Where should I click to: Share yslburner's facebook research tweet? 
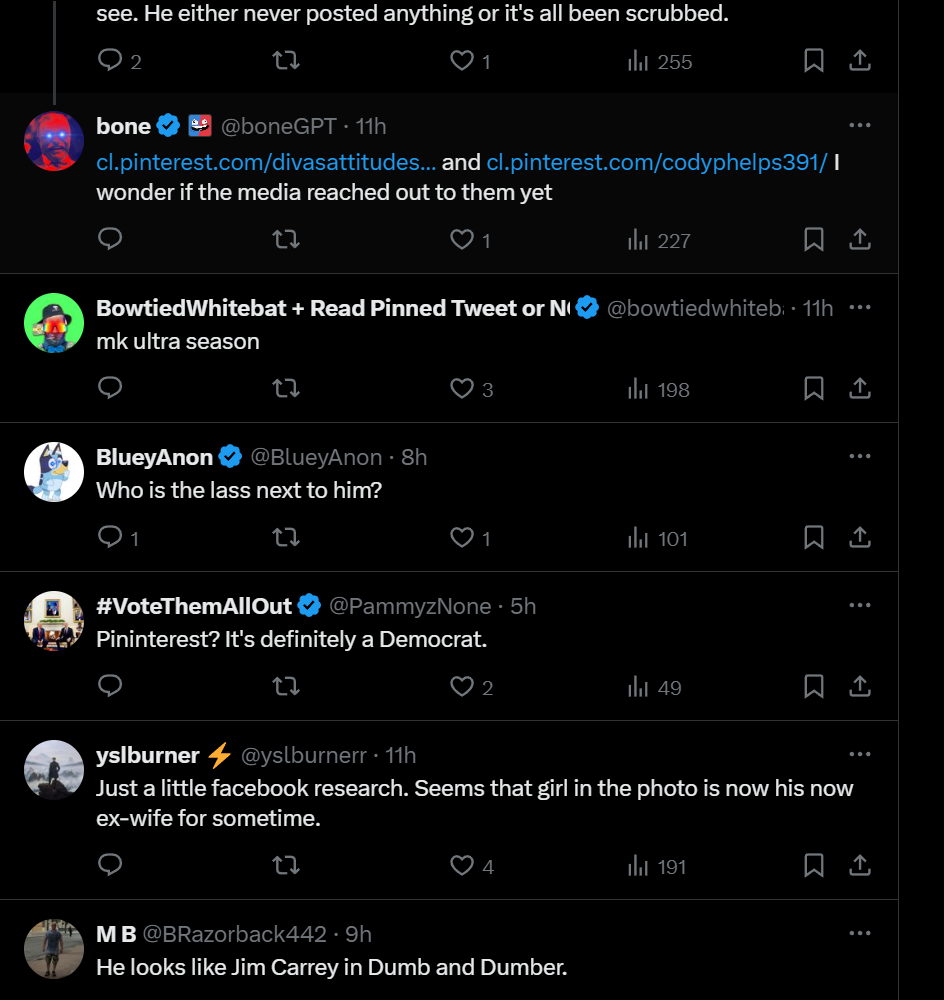coord(860,865)
